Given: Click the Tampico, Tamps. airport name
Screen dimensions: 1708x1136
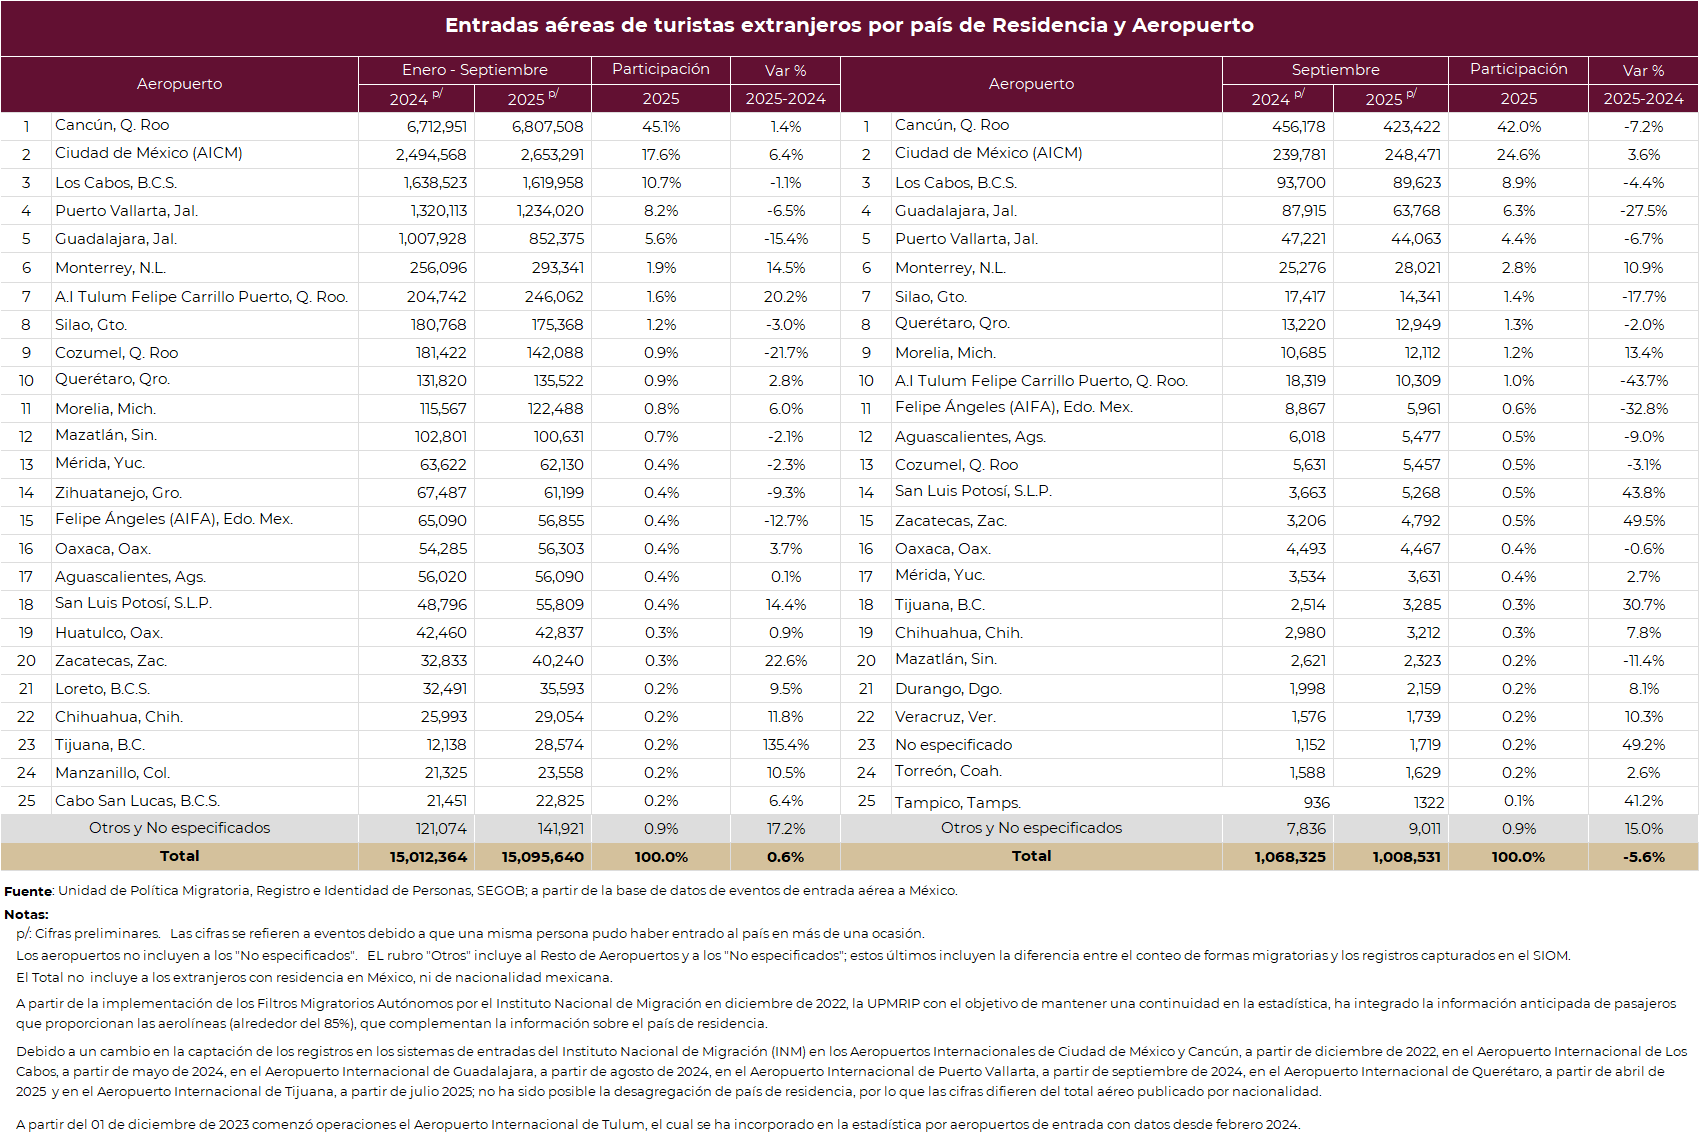Looking at the screenshot, I should 957,803.
